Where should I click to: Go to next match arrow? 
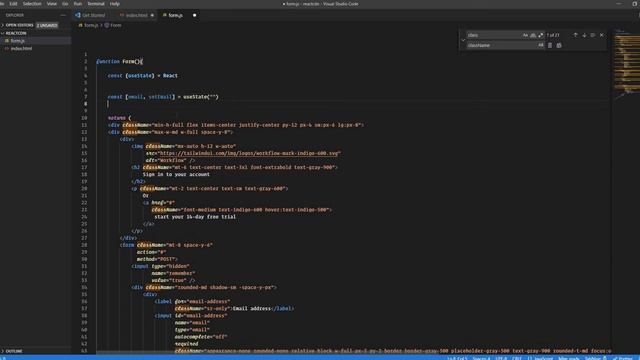584,35
